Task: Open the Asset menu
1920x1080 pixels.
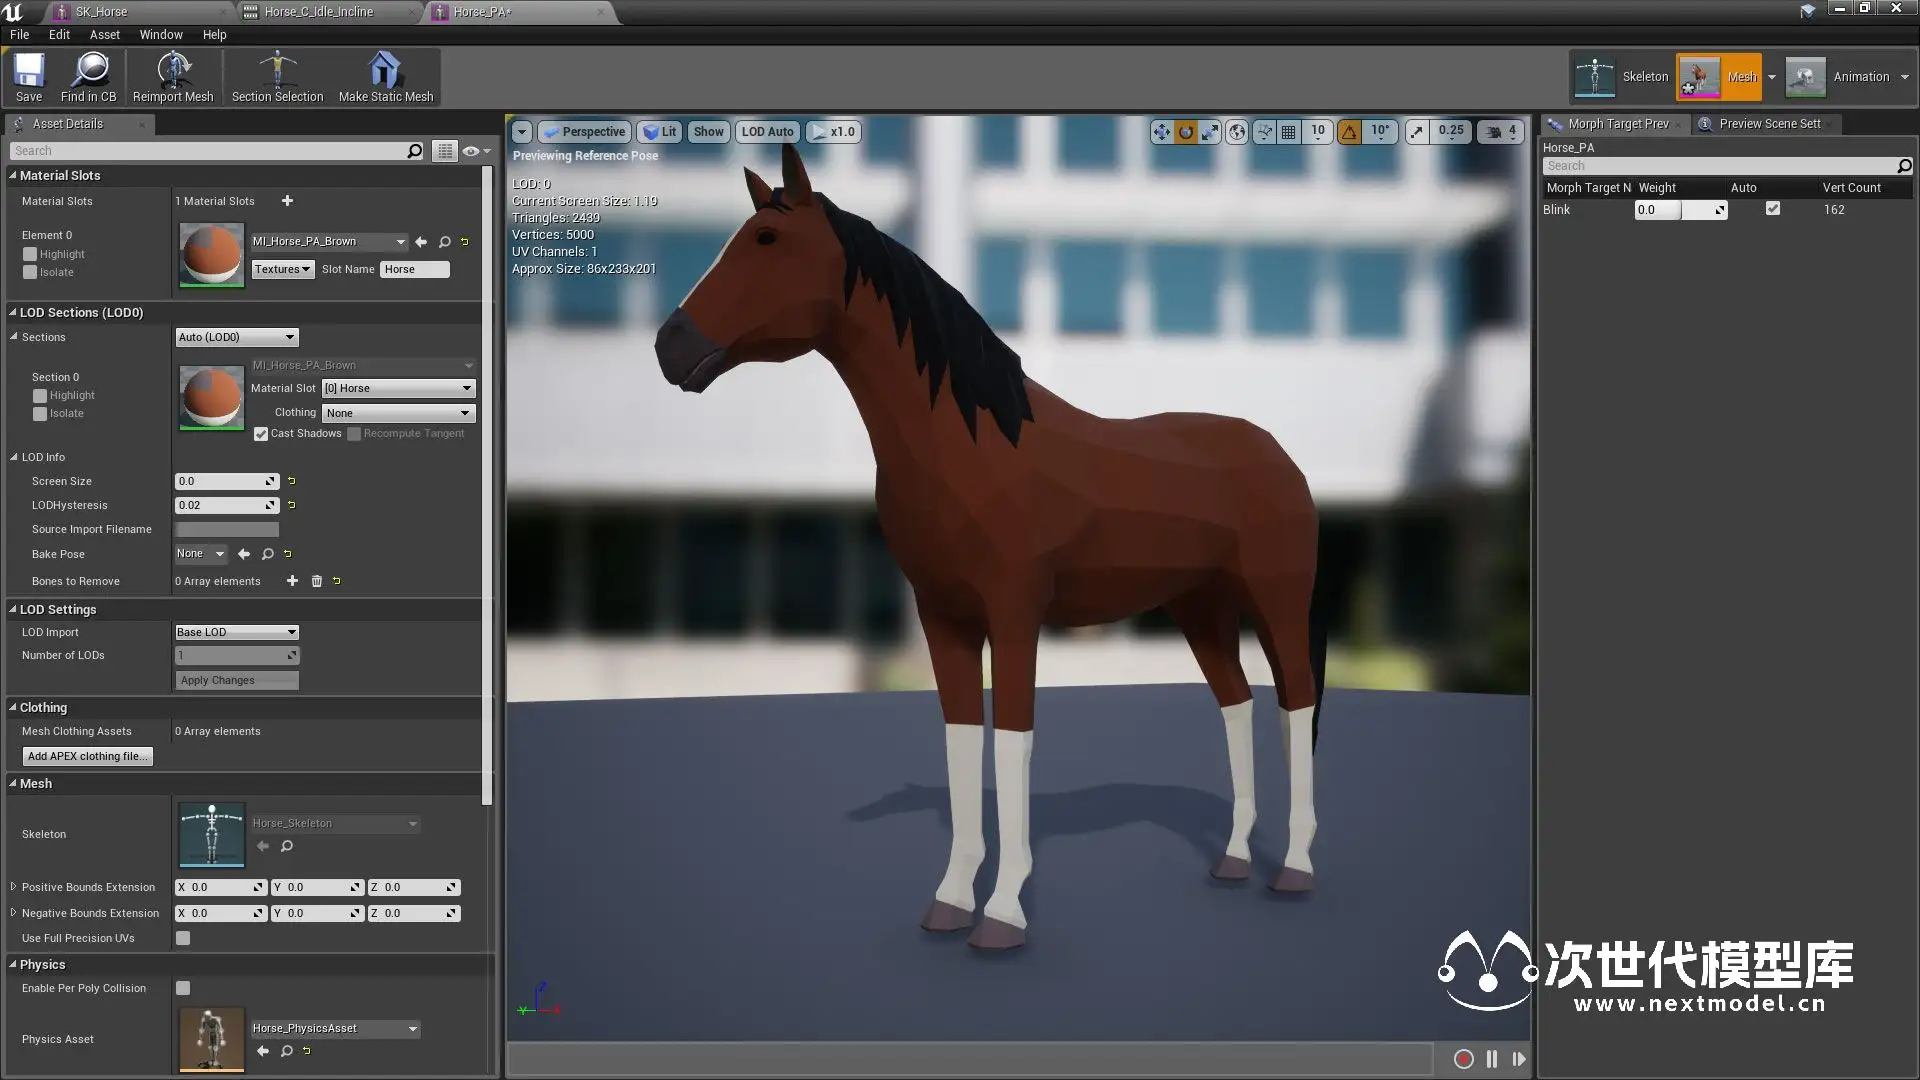Action: pyautogui.click(x=104, y=34)
